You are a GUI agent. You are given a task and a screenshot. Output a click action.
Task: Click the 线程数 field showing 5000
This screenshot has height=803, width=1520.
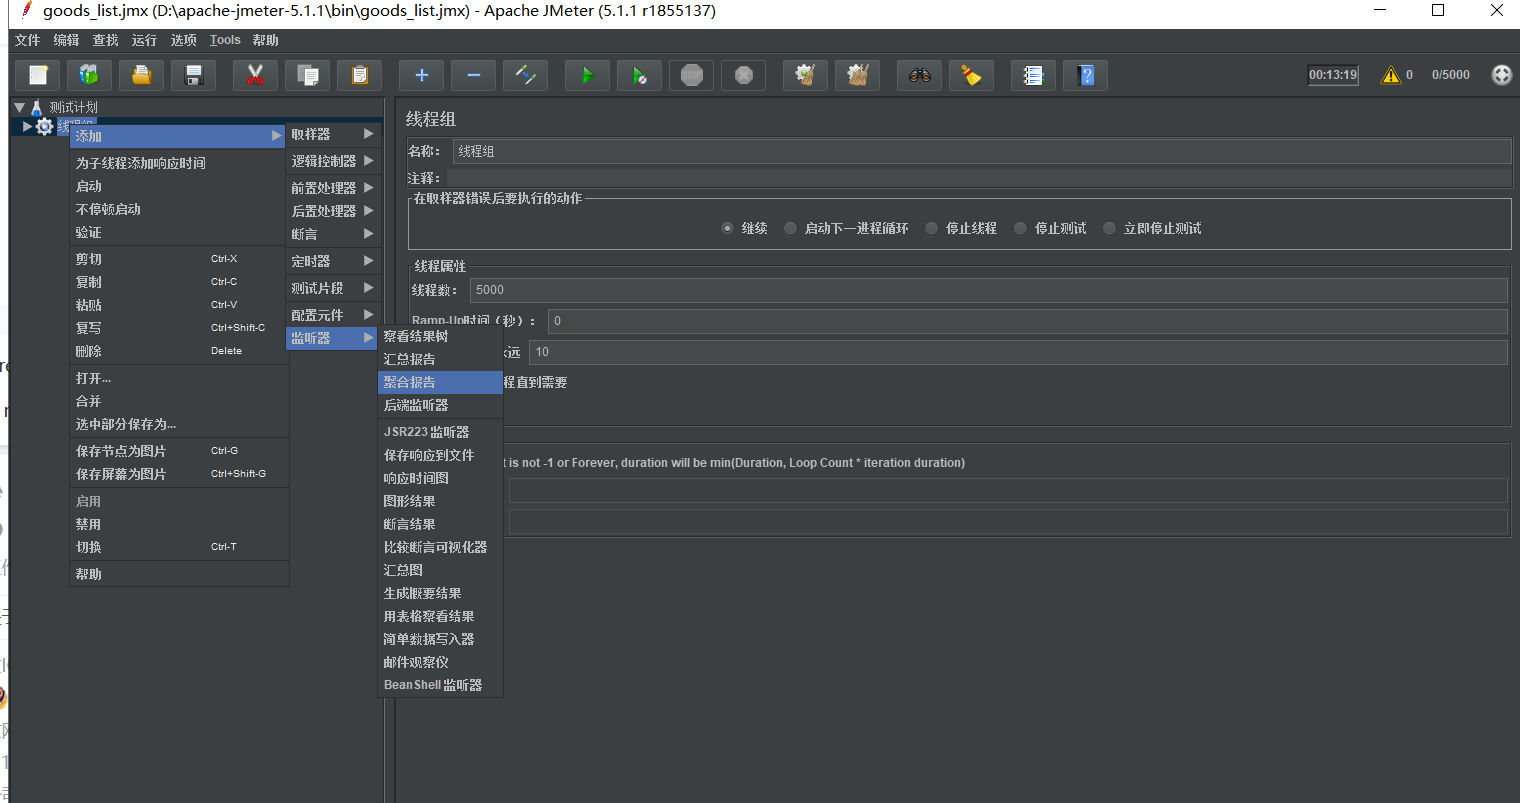988,290
